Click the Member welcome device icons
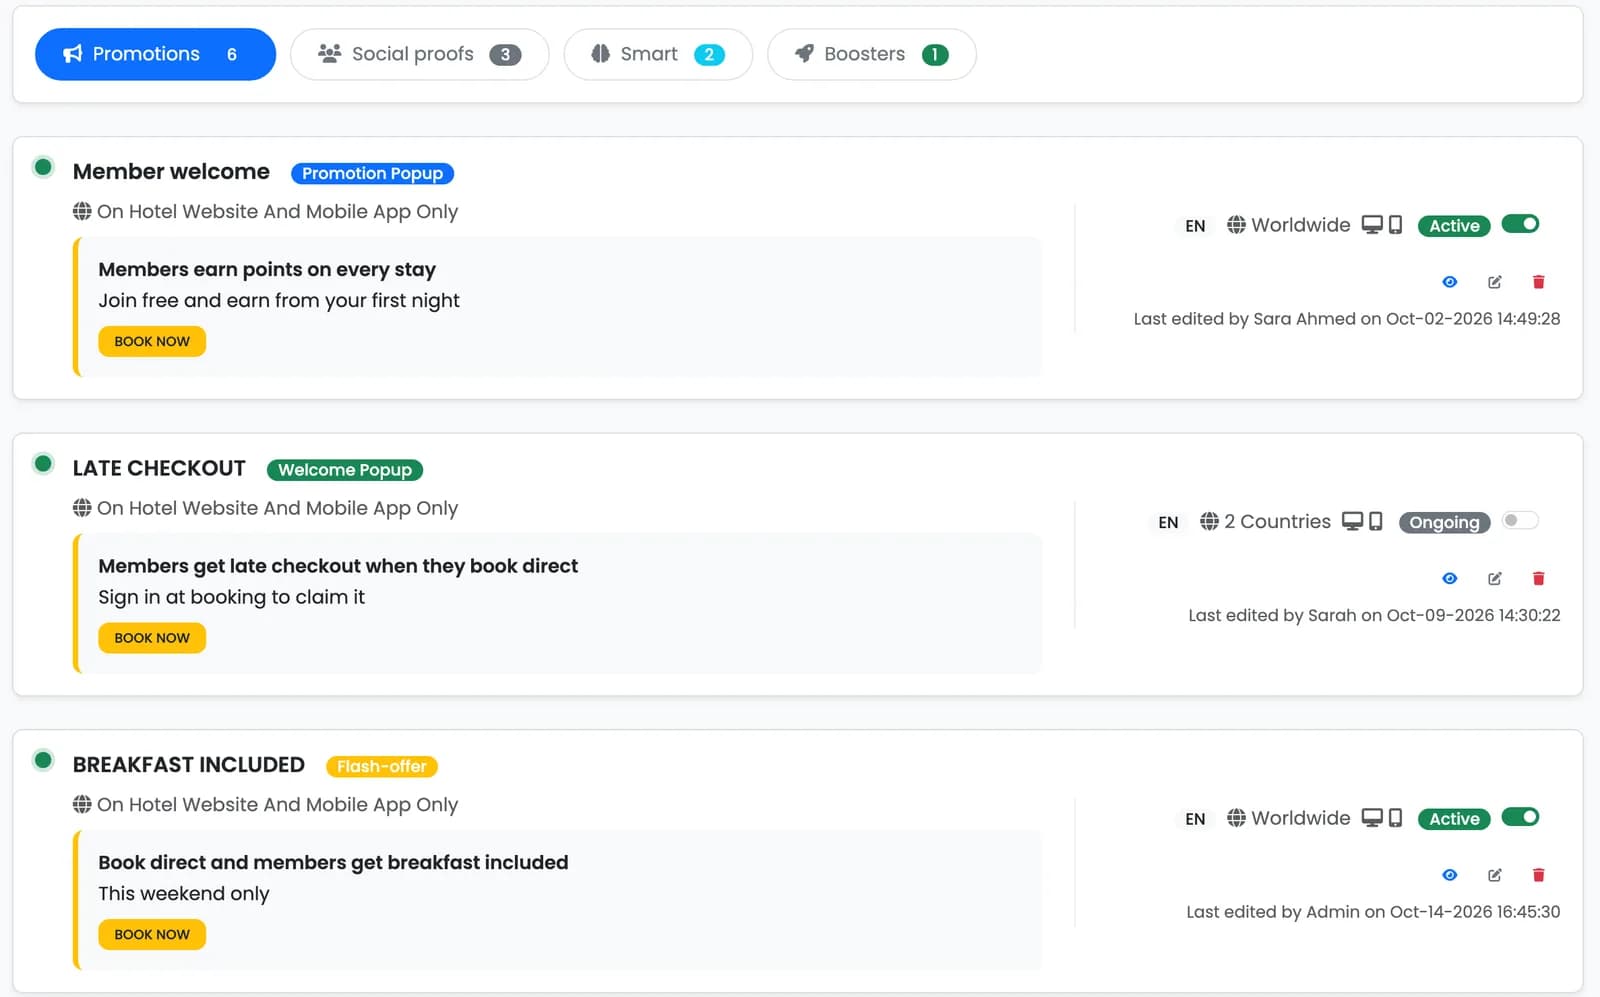 pyautogui.click(x=1382, y=225)
